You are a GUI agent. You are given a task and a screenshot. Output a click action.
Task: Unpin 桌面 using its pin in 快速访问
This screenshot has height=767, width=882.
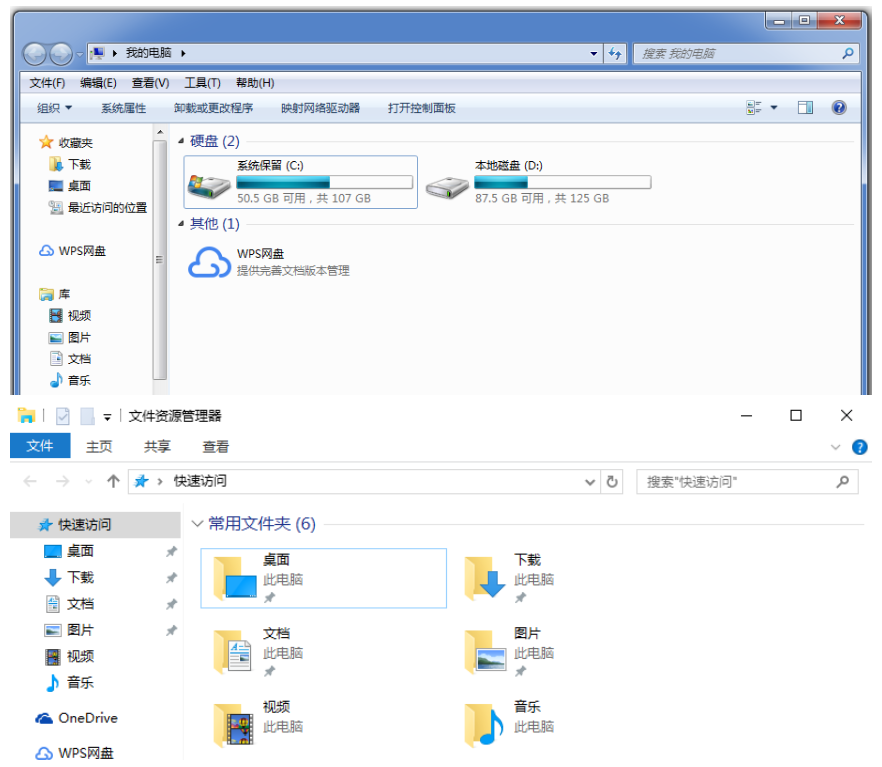pyautogui.click(x=171, y=552)
